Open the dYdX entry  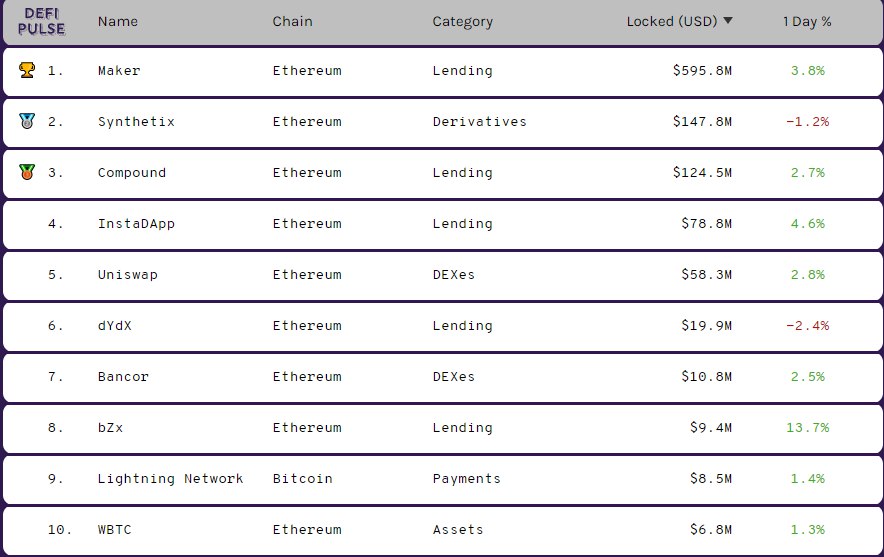[x=114, y=326]
